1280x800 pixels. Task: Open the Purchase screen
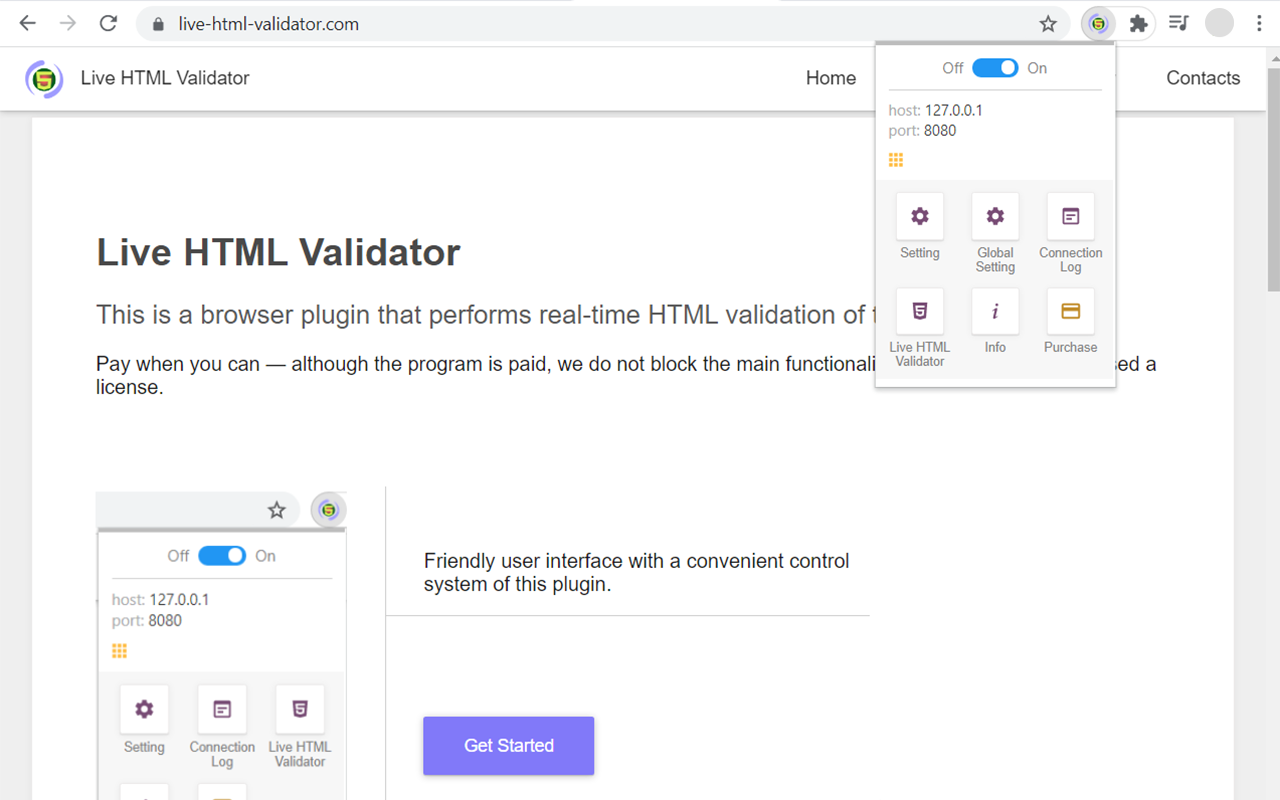1069,311
